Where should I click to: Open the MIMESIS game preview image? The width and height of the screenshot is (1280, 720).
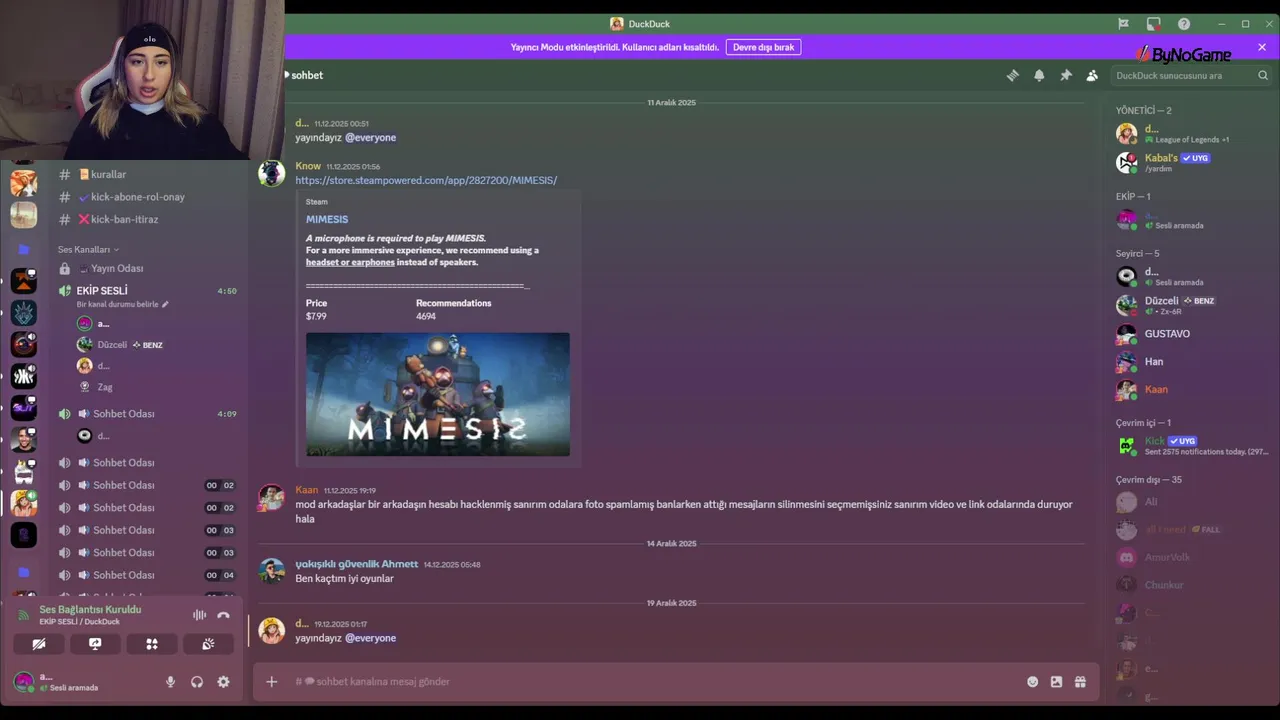[x=438, y=394]
